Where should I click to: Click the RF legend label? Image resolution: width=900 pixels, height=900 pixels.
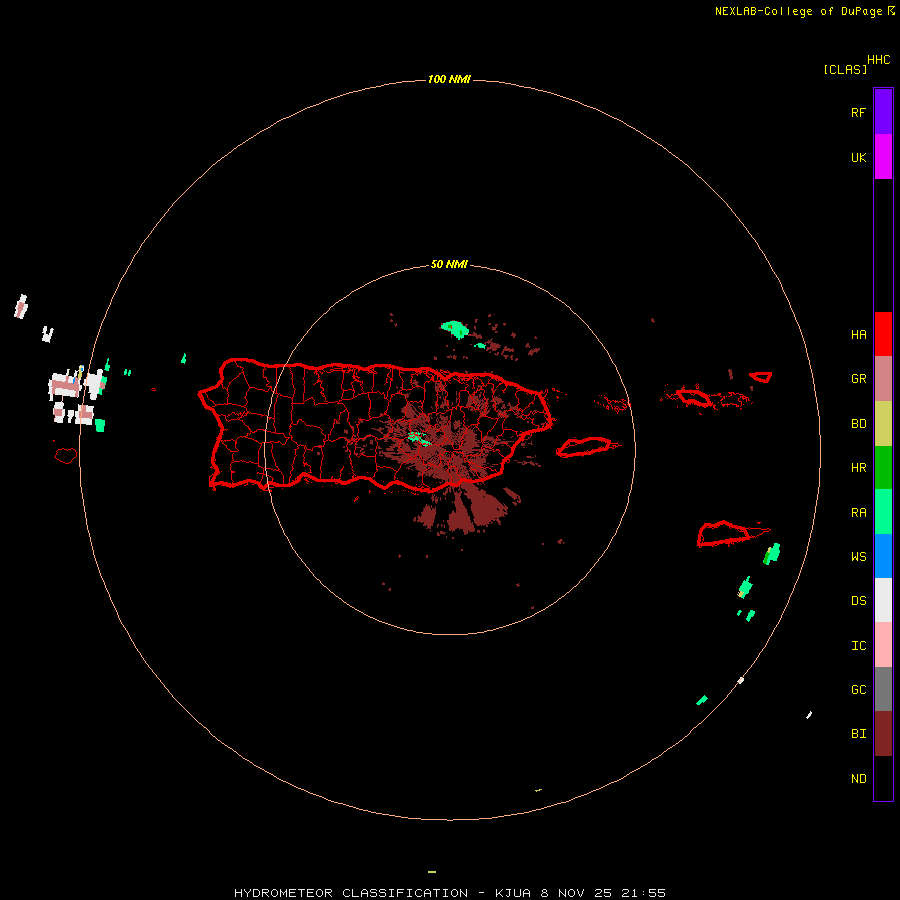tap(858, 112)
